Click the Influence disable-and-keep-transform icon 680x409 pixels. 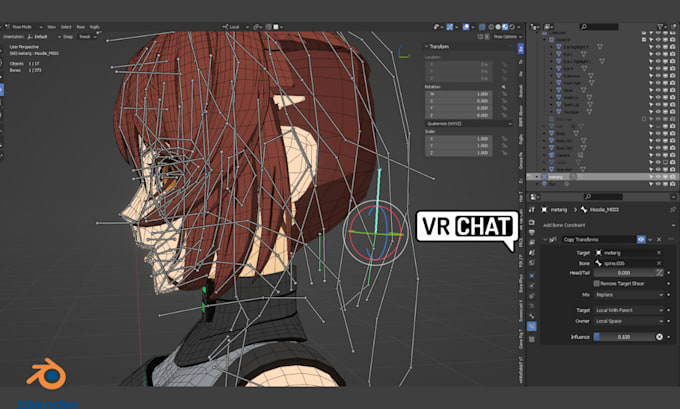(x=659, y=337)
